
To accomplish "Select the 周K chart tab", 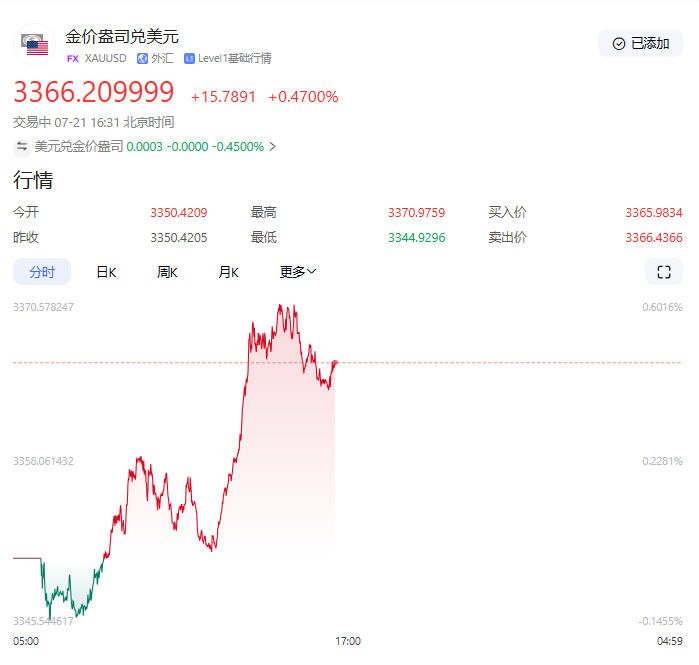I will point(167,272).
